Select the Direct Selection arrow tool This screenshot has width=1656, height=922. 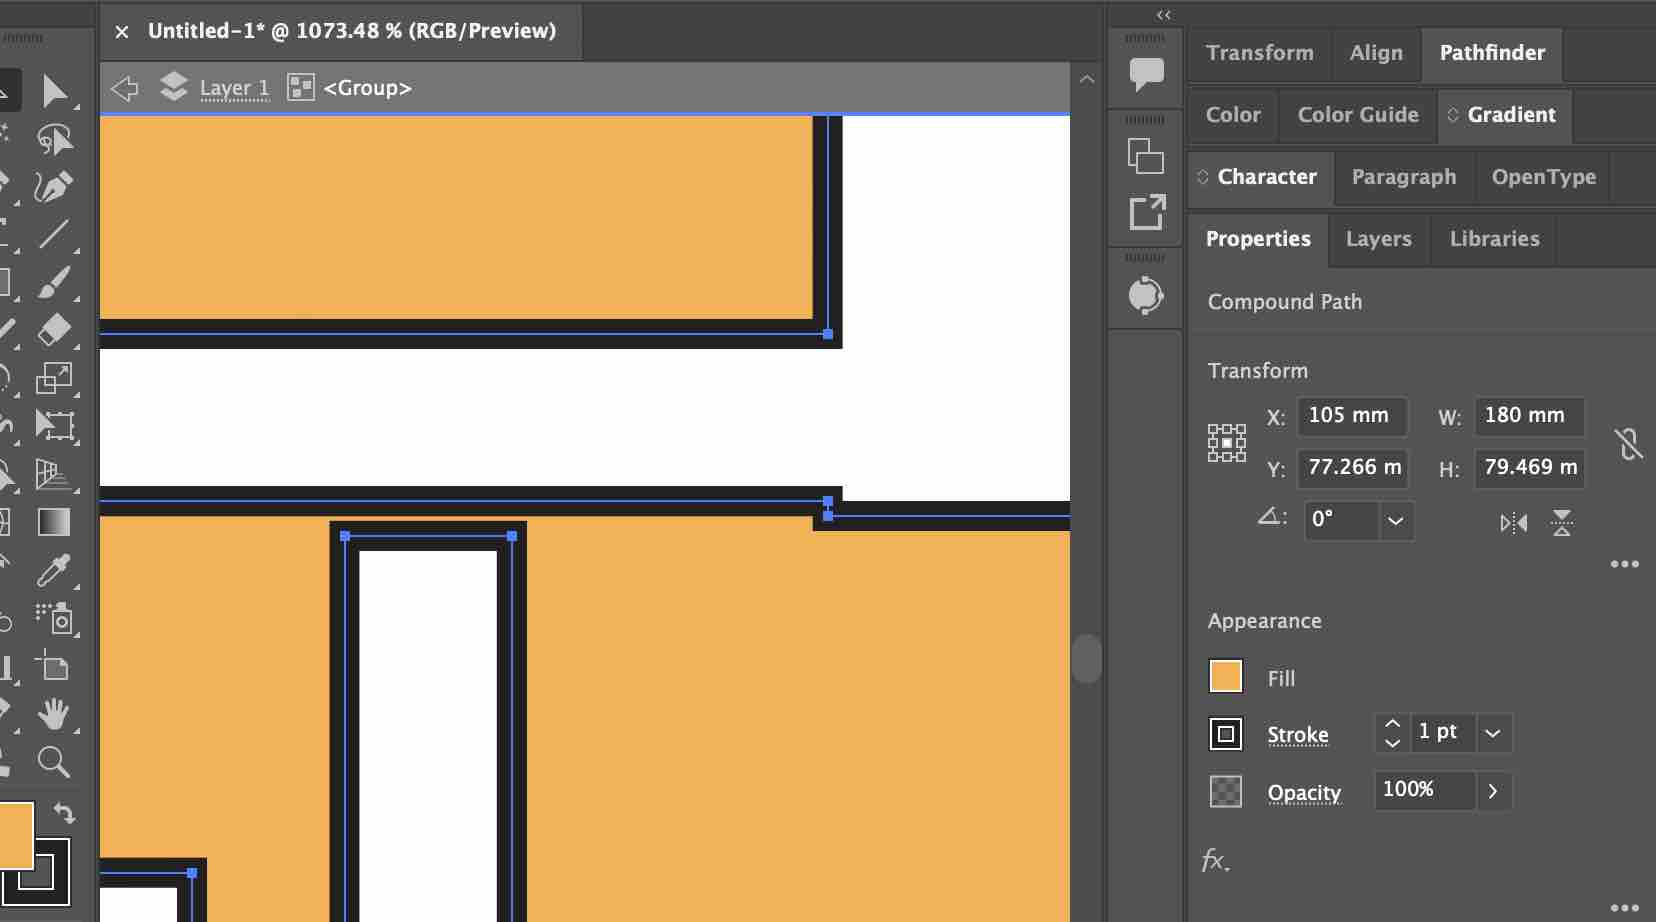(x=54, y=91)
